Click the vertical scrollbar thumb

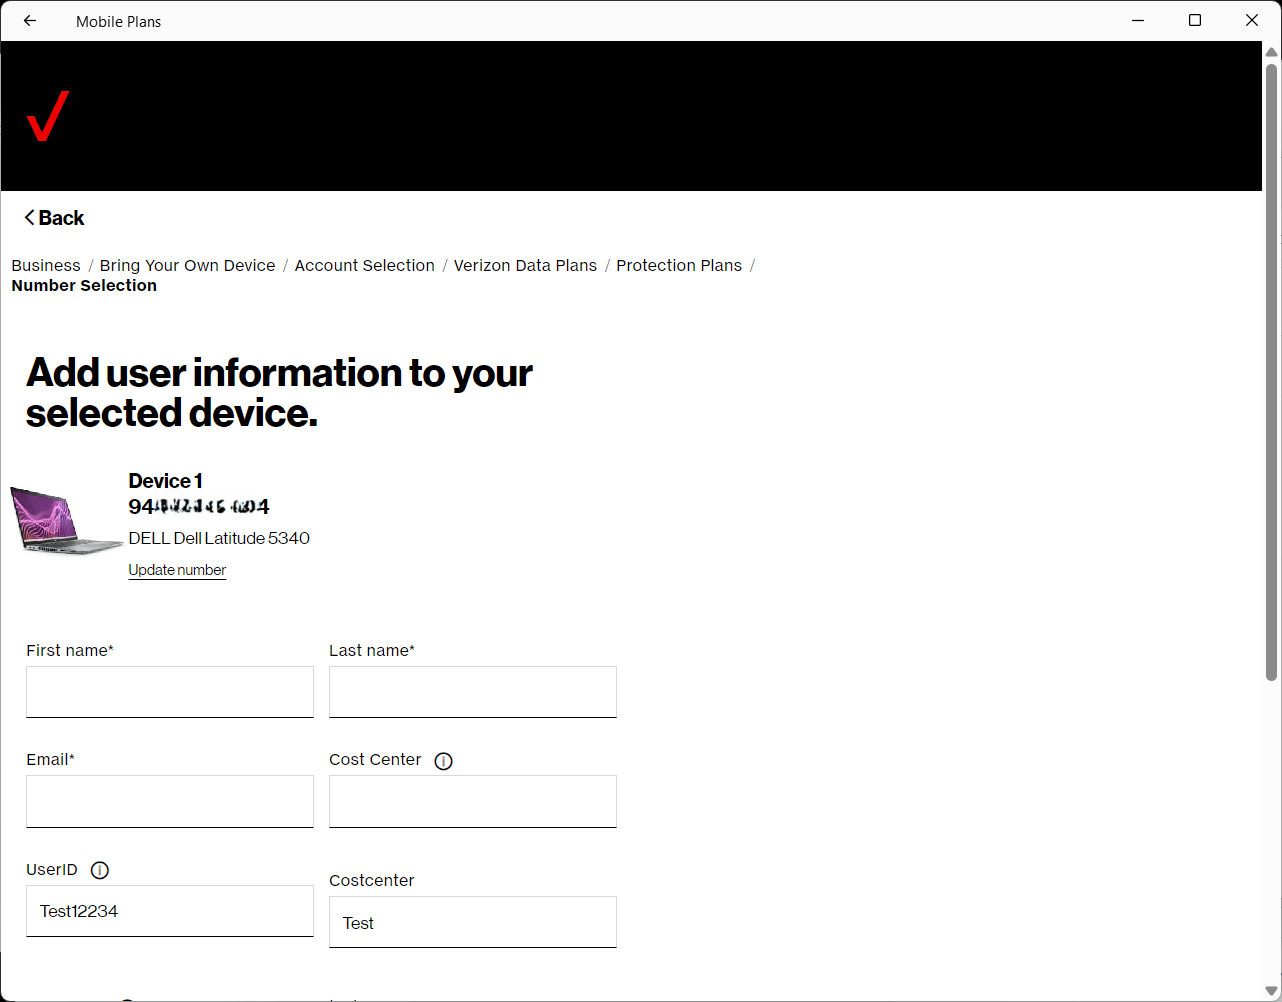[x=1271, y=370]
